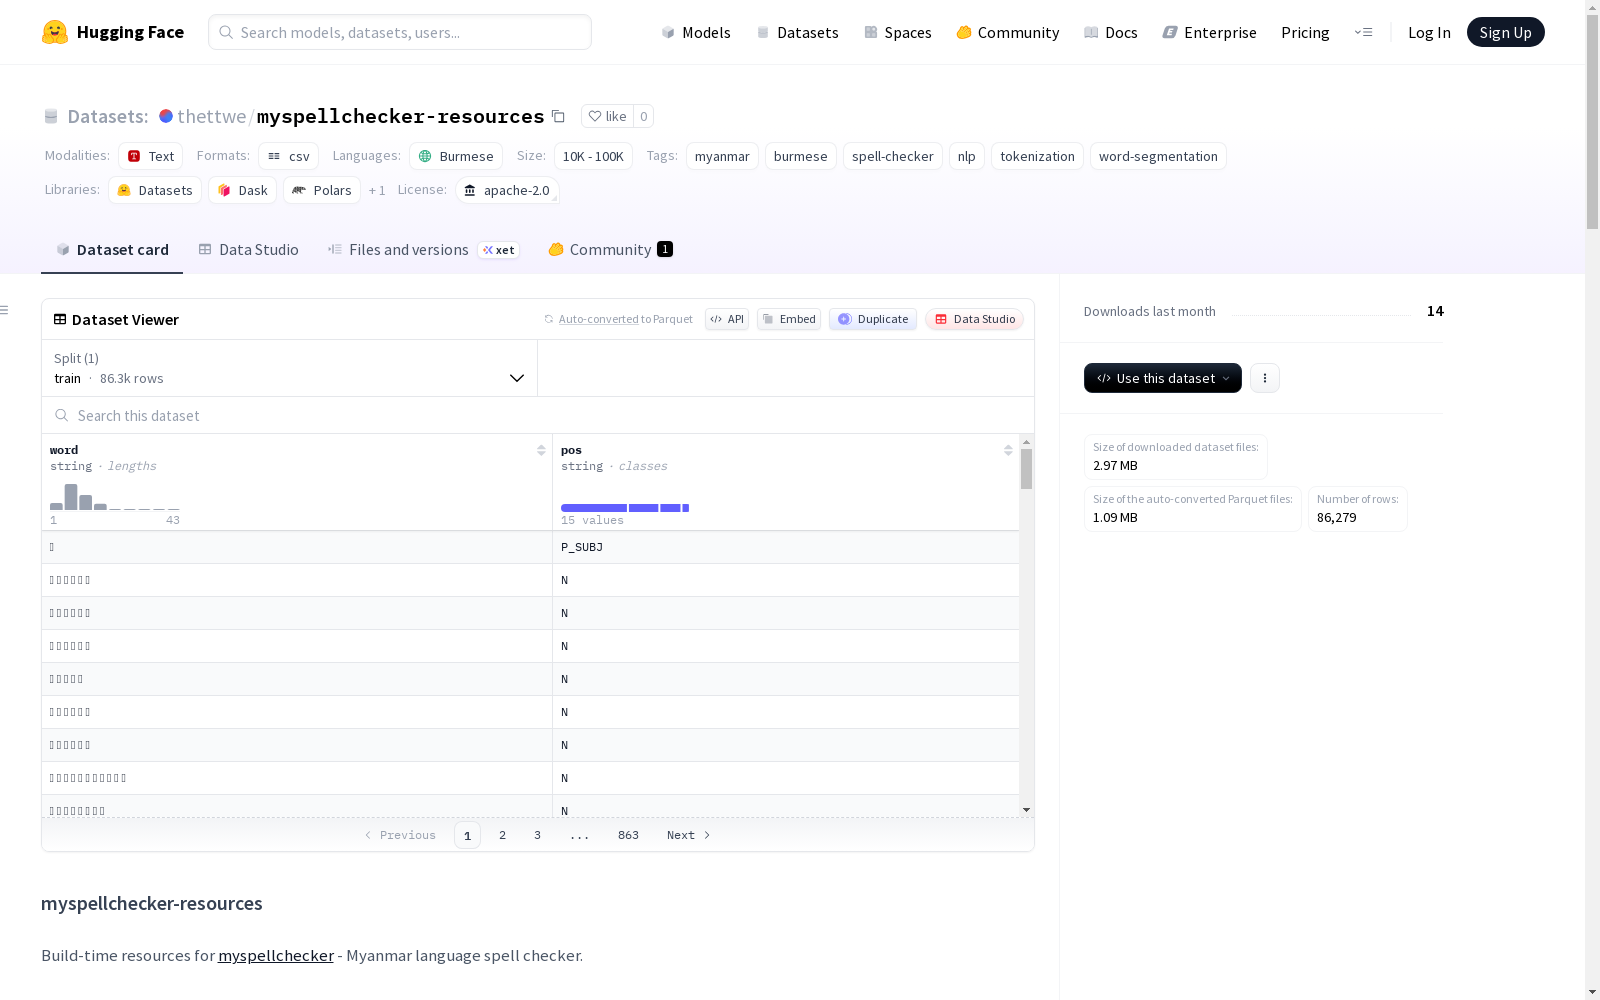
Task: Select the csv format tag
Action: point(289,156)
